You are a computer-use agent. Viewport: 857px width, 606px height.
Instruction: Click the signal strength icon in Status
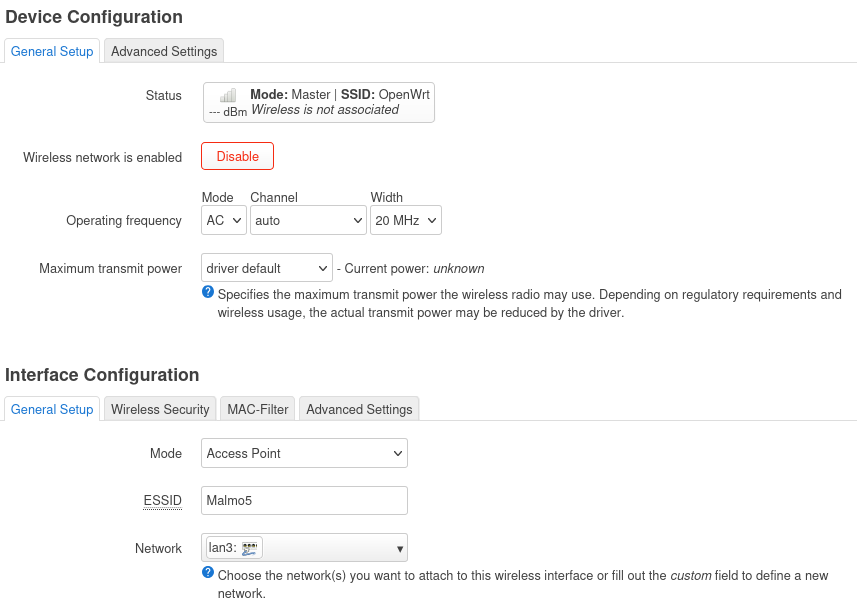(x=228, y=95)
